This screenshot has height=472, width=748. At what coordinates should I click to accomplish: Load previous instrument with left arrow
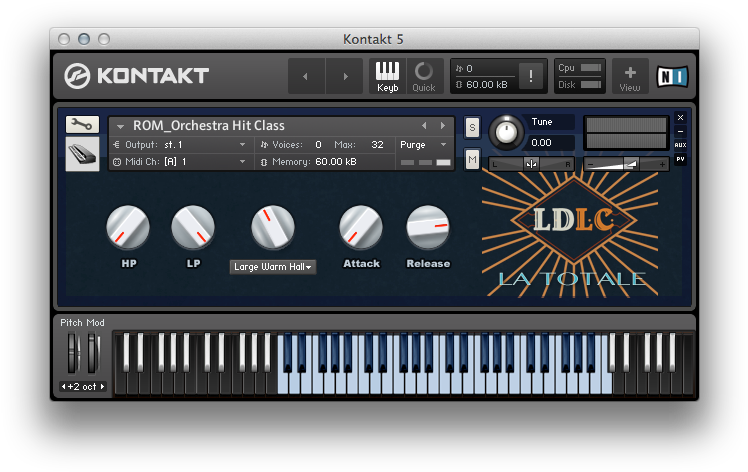click(424, 126)
